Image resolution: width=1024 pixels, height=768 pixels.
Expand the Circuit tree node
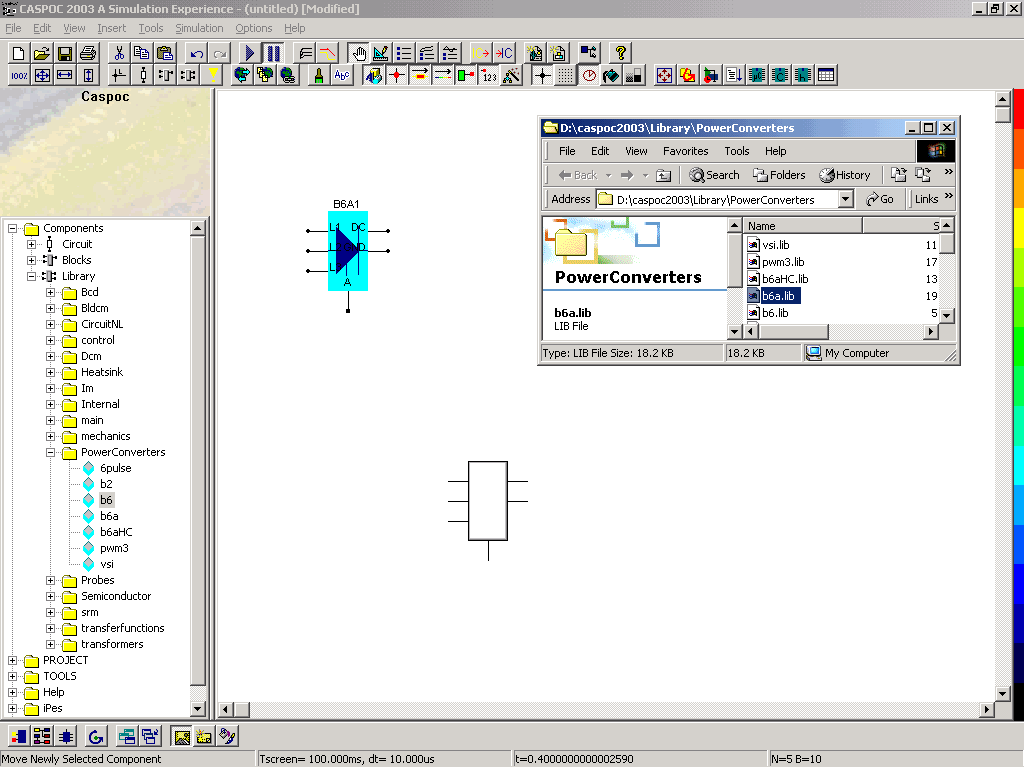tap(31, 244)
